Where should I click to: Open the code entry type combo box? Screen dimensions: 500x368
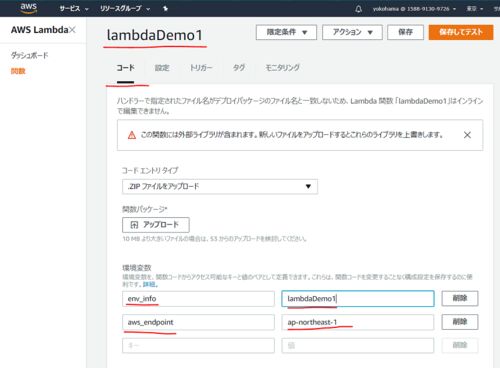pyautogui.click(x=220, y=186)
